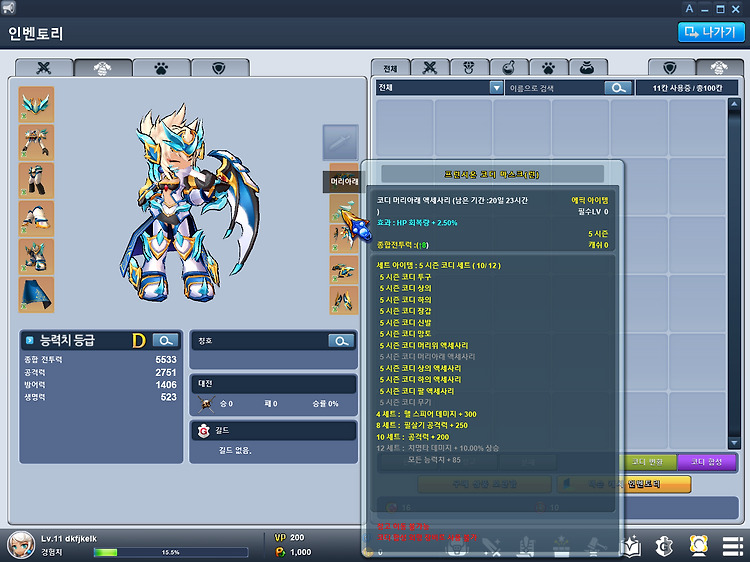This screenshot has width=750, height=562.
Task: Open 능력치 등급 details magnifier
Action: [166, 341]
